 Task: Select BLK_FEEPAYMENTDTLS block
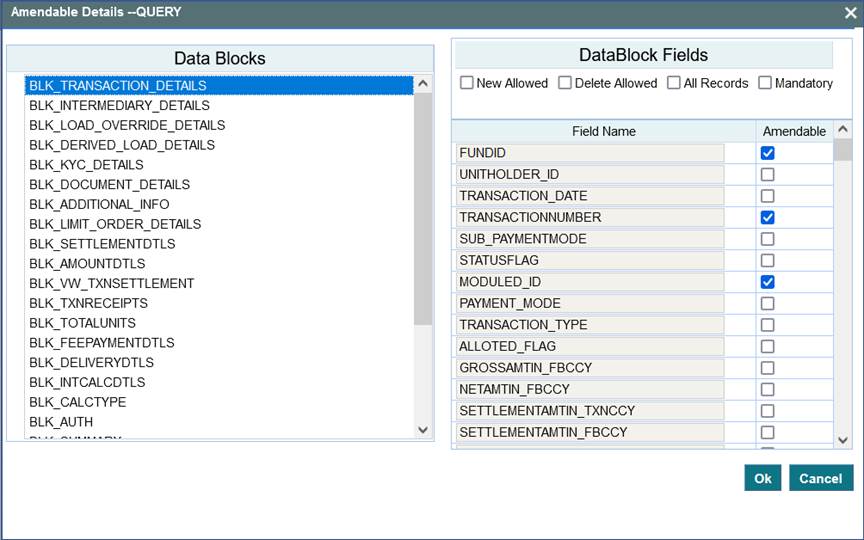coord(219,343)
